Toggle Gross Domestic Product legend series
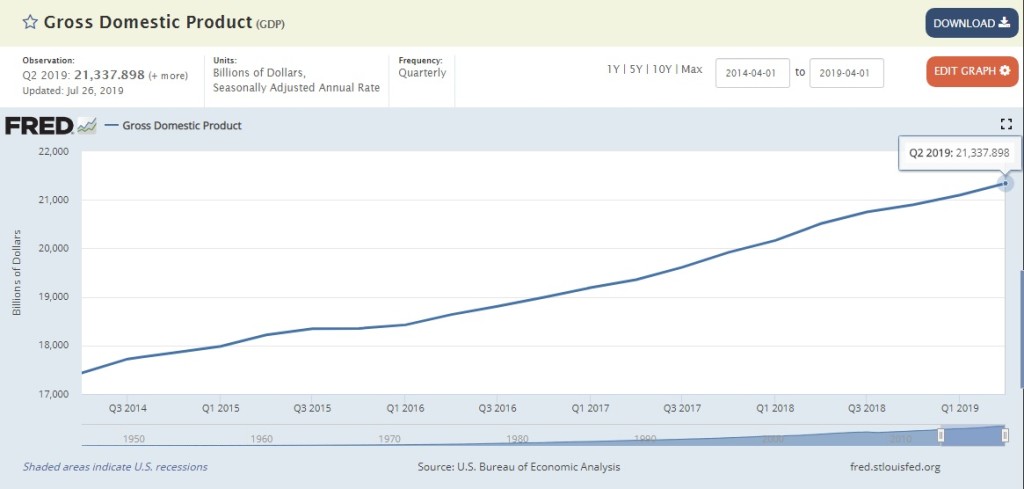Image resolution: width=1024 pixels, height=489 pixels. 180,126
